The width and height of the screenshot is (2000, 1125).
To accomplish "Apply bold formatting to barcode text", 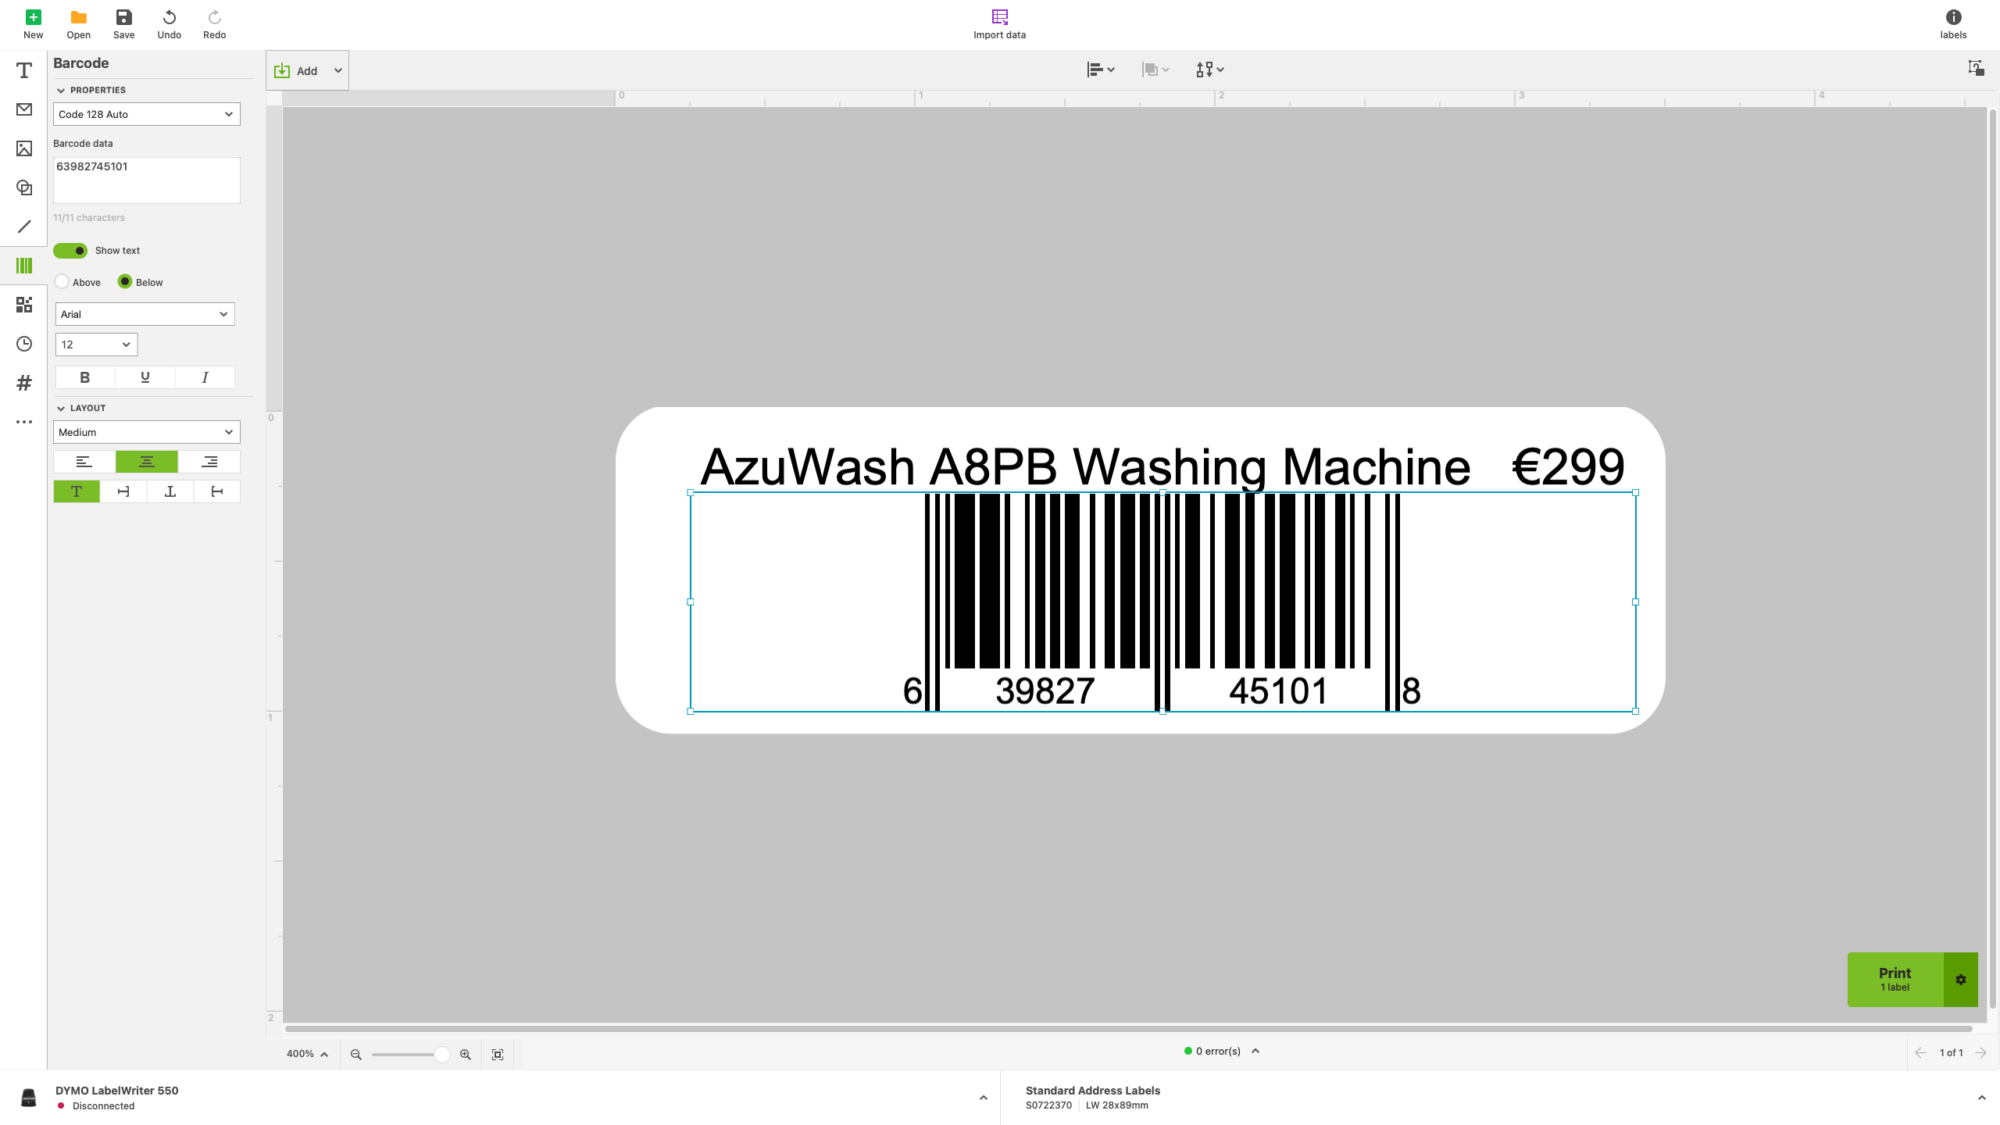I will [x=84, y=377].
